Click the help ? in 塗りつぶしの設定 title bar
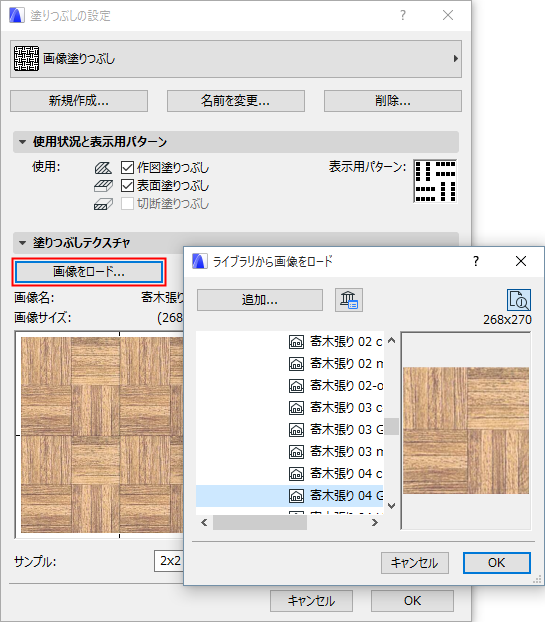 403,15
